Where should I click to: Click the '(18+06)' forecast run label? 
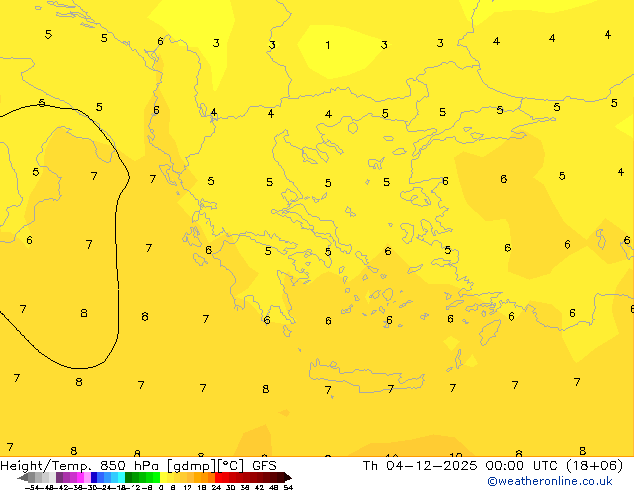pos(595,466)
